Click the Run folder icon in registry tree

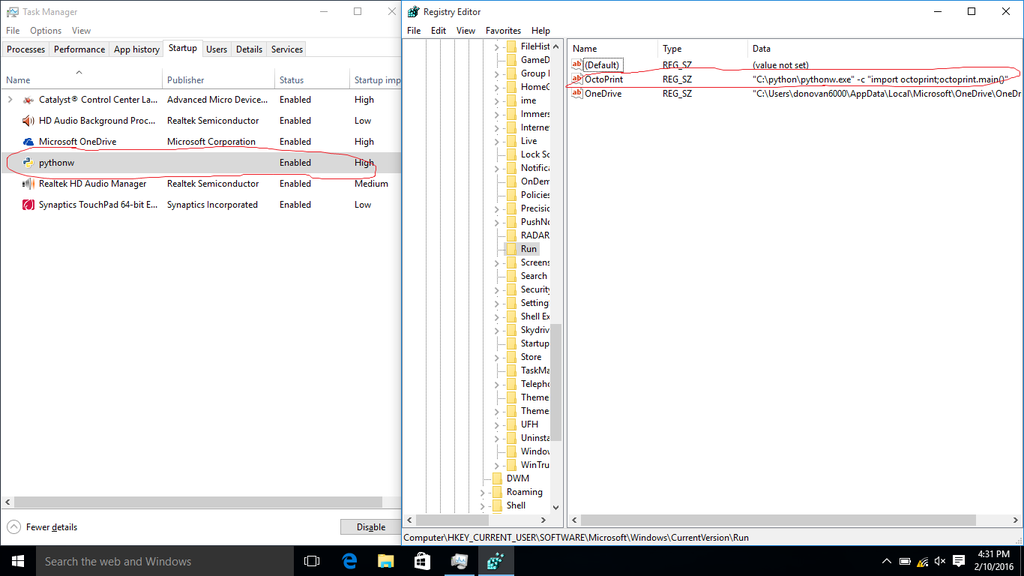tap(511, 249)
